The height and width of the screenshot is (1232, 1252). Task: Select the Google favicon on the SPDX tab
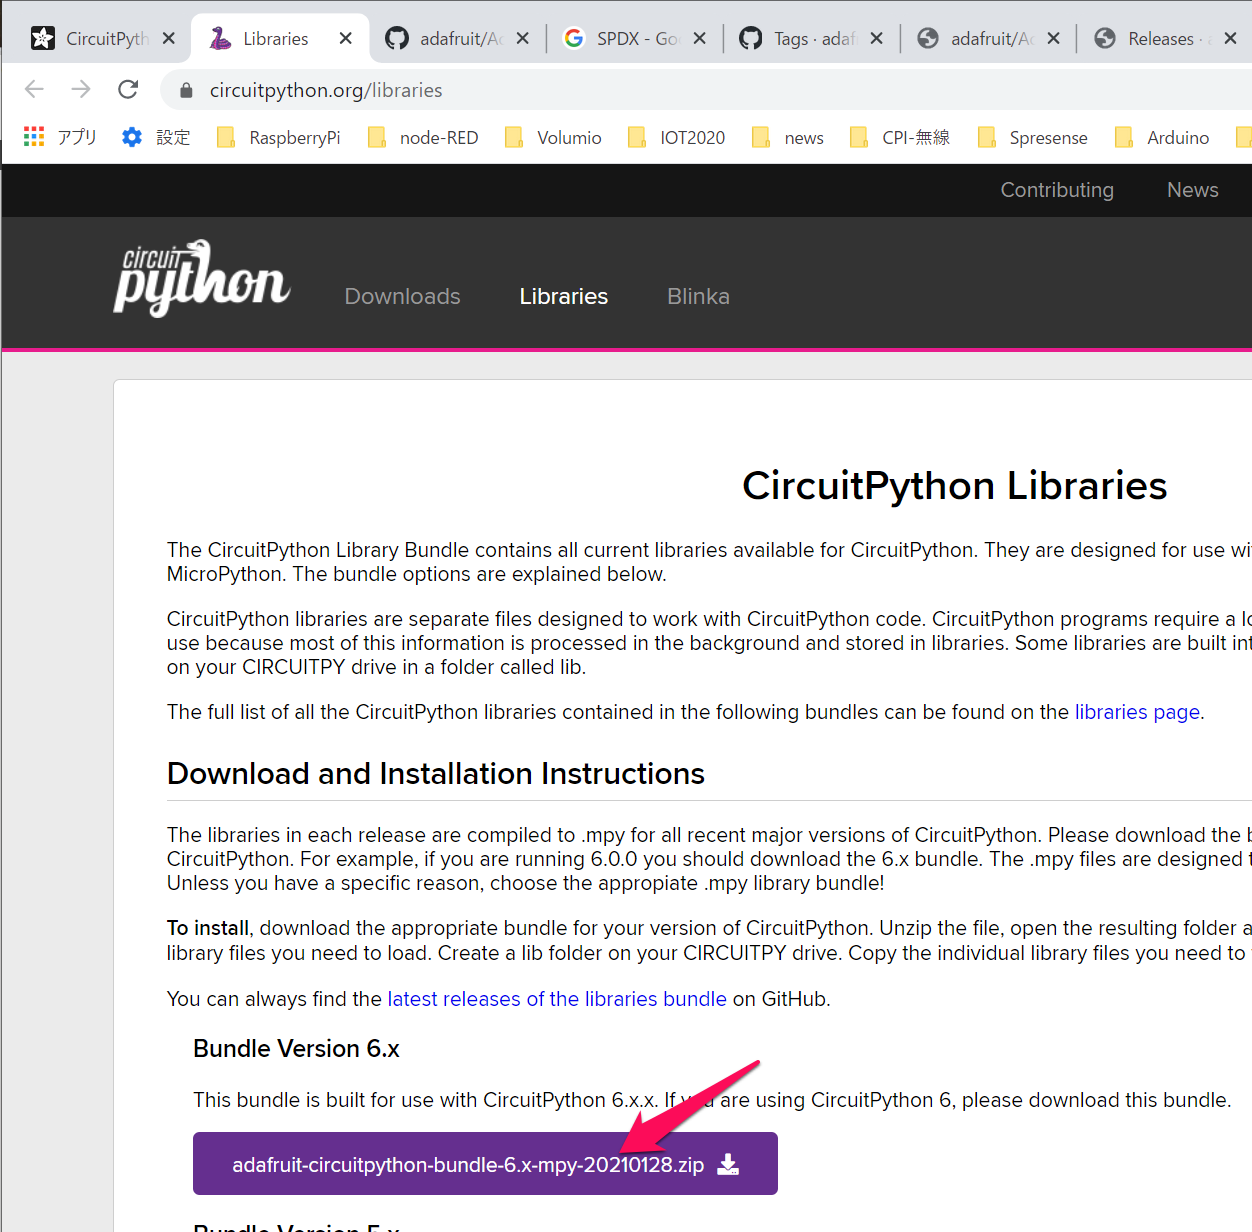(573, 37)
